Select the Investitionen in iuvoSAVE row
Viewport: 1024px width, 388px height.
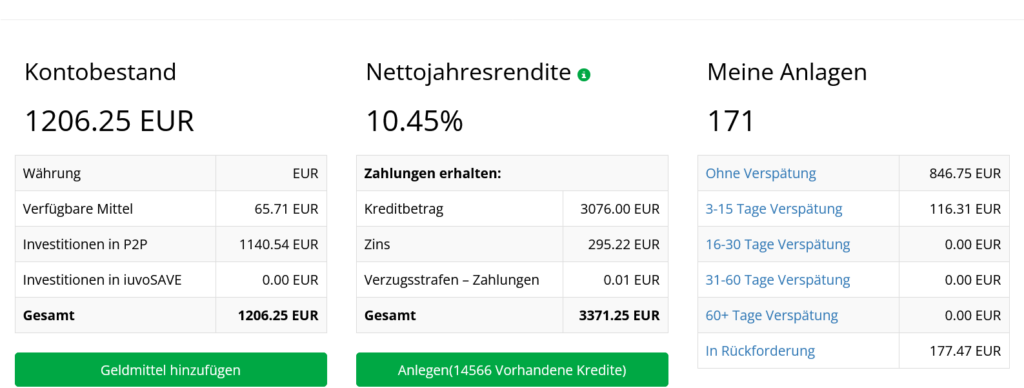170,280
